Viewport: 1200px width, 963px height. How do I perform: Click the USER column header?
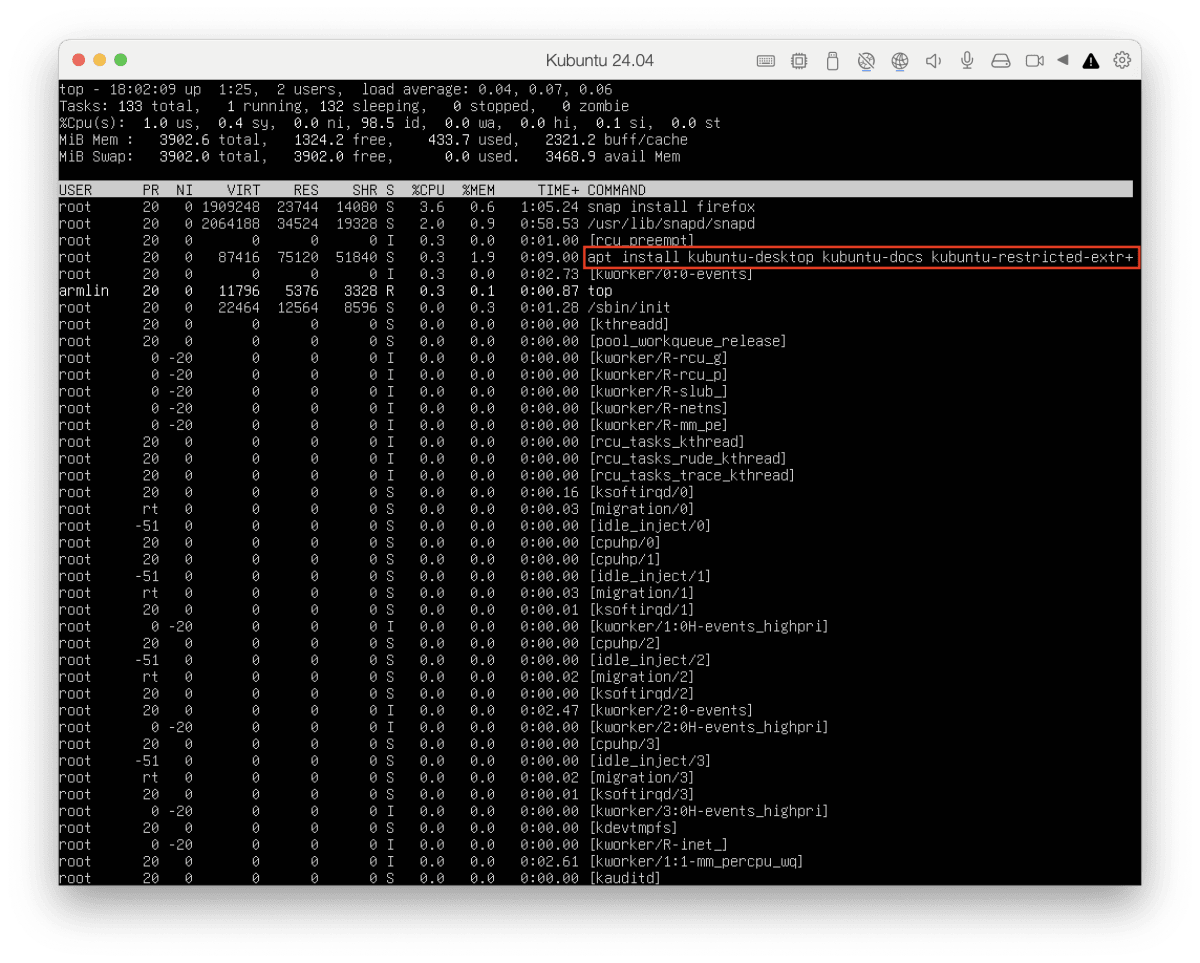pos(76,190)
